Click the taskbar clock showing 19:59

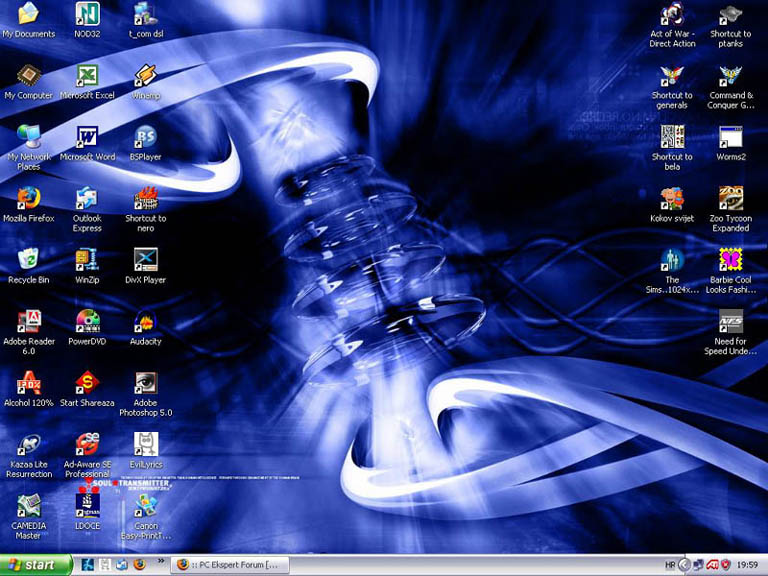tap(746, 565)
